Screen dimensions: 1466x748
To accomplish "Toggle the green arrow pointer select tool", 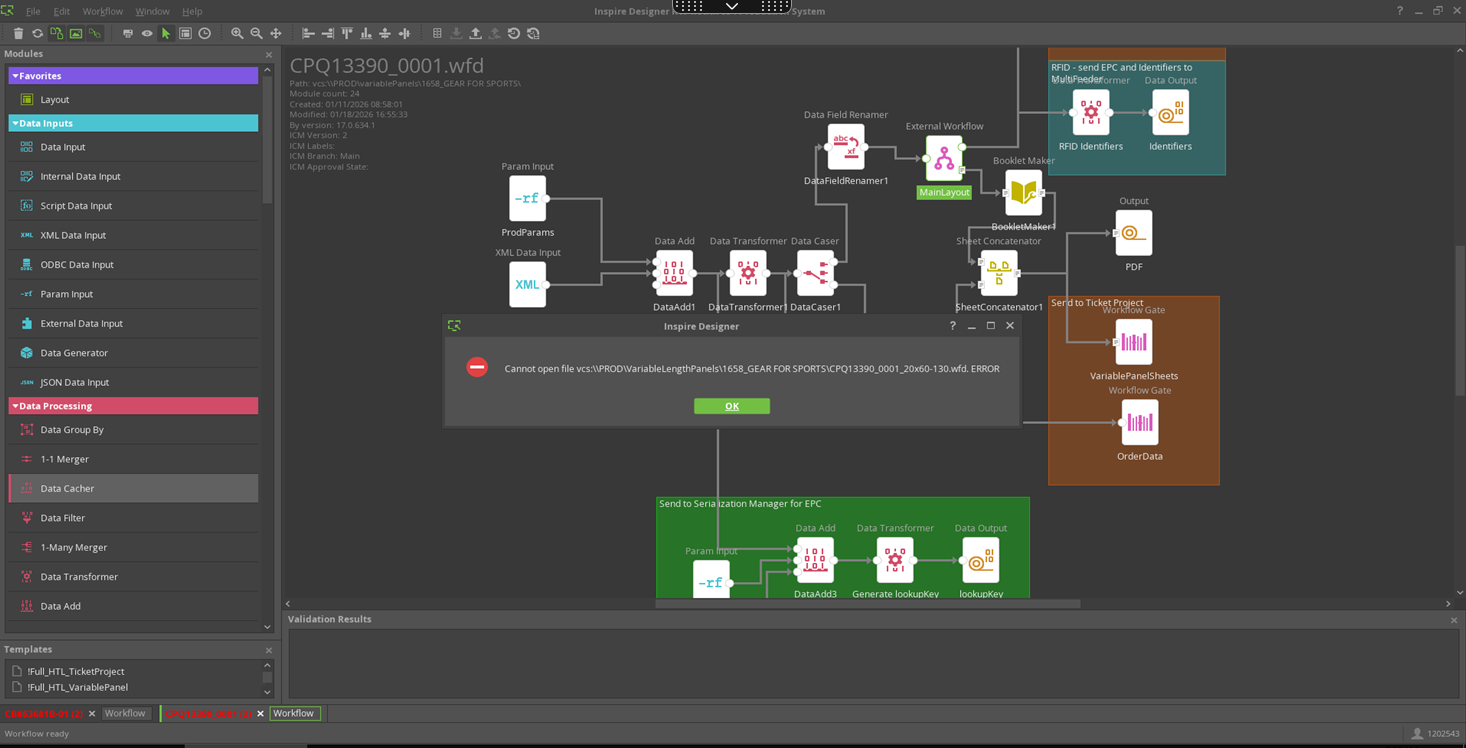I will tap(166, 34).
